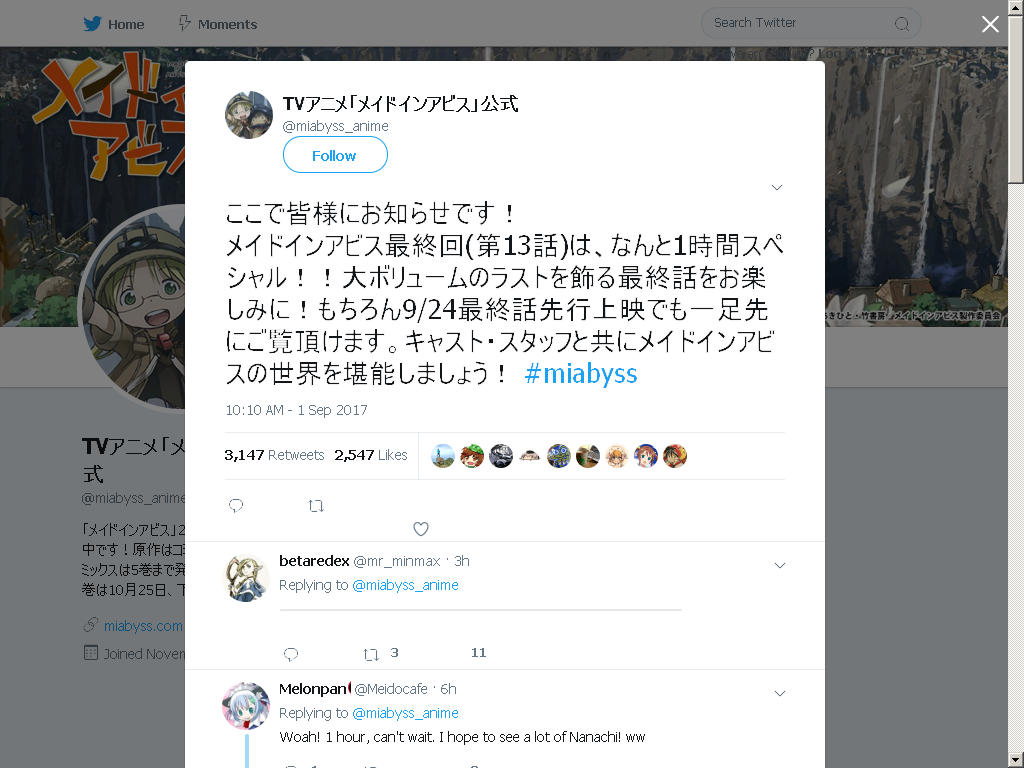Screen dimensions: 1024x768
Task: Expand options for Melonpan's reply
Action: (780, 694)
